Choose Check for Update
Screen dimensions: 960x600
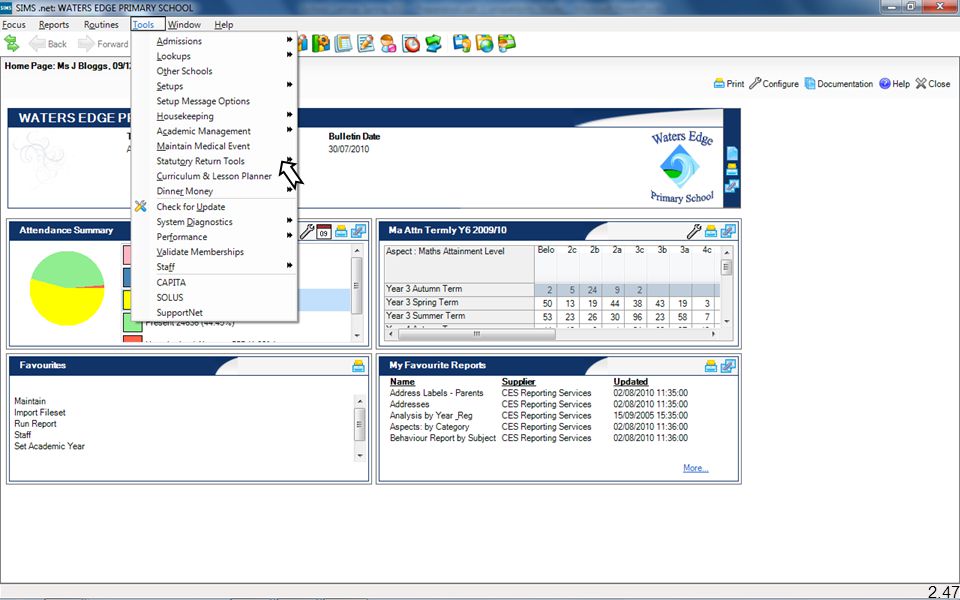190,206
